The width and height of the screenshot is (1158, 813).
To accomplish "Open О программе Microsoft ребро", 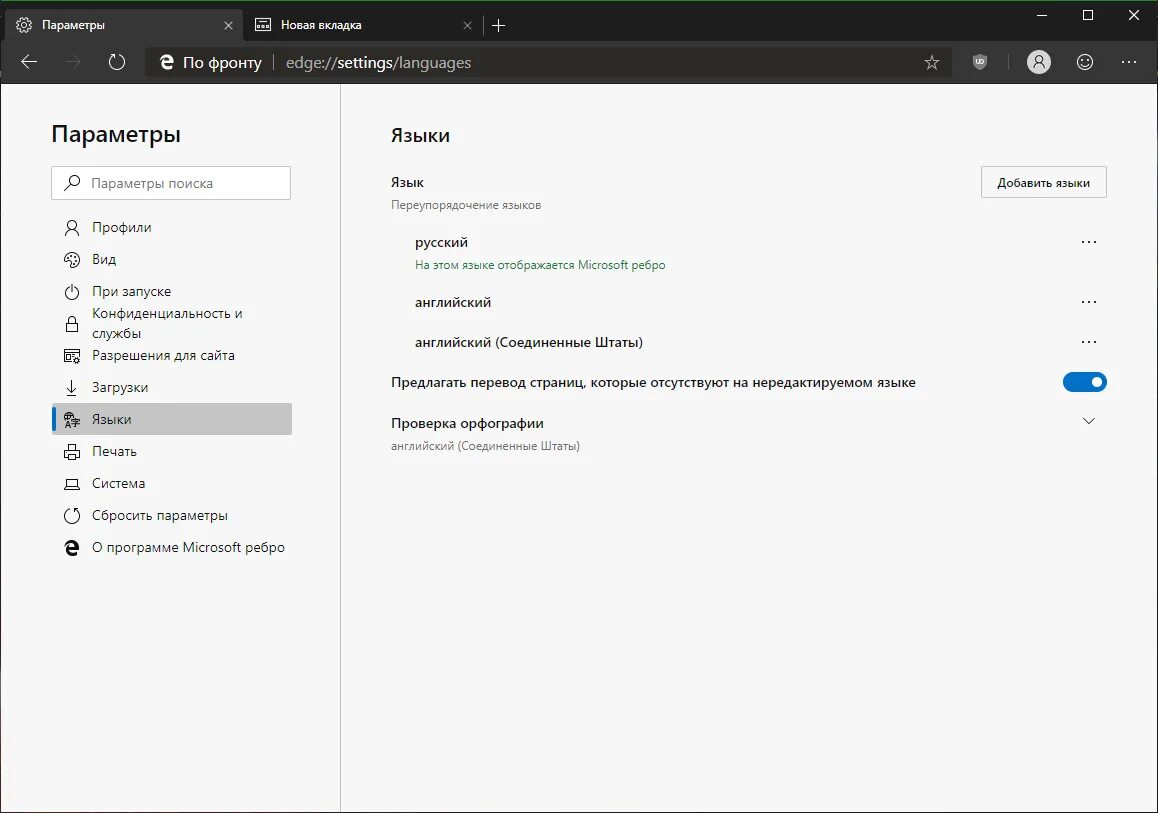I will tap(171, 547).
